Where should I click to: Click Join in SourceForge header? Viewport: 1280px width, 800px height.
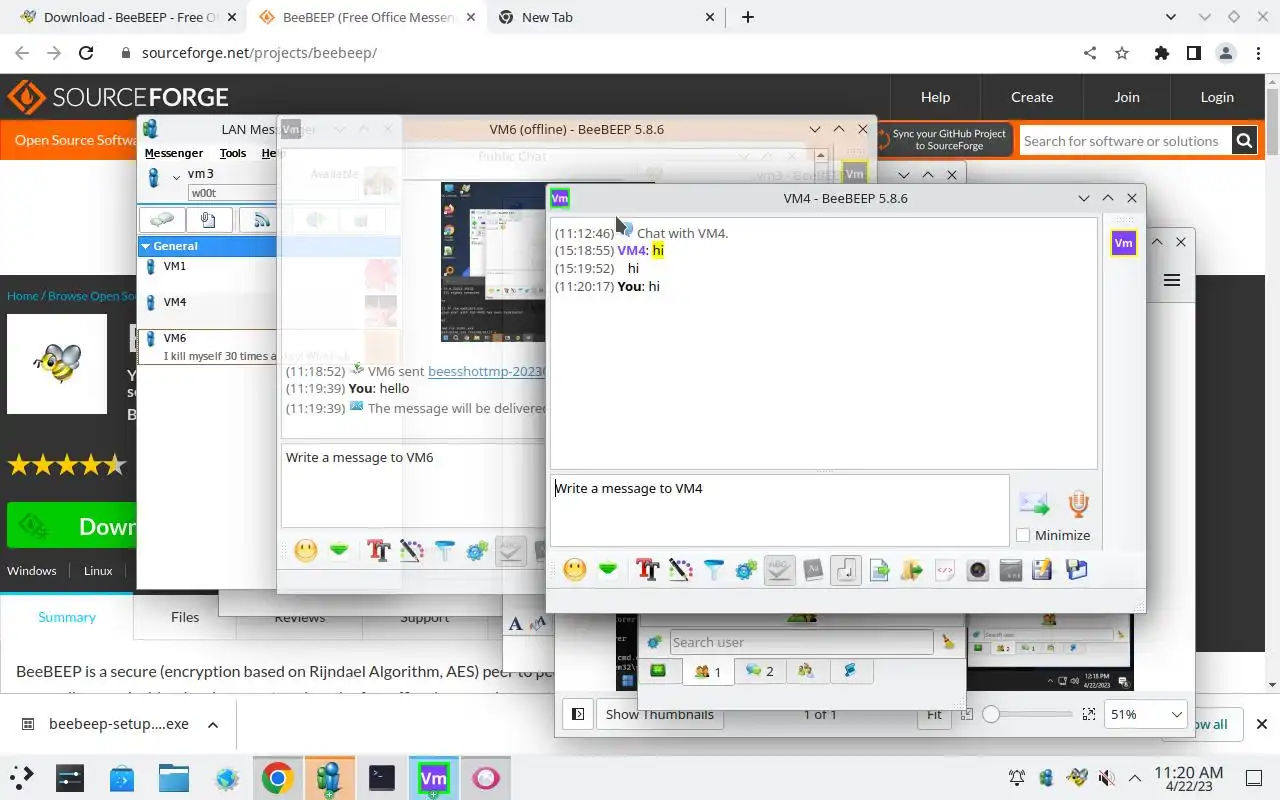pos(1127,97)
